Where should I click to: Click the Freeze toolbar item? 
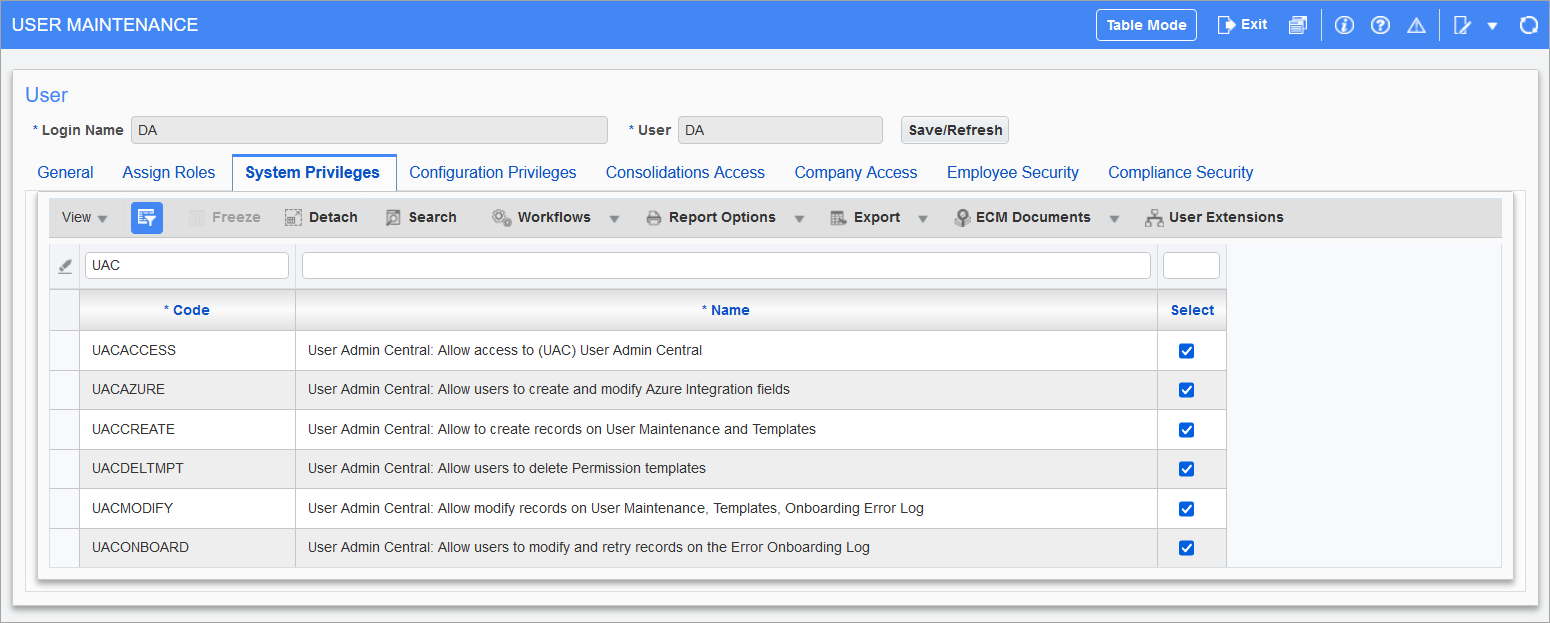tap(225, 217)
